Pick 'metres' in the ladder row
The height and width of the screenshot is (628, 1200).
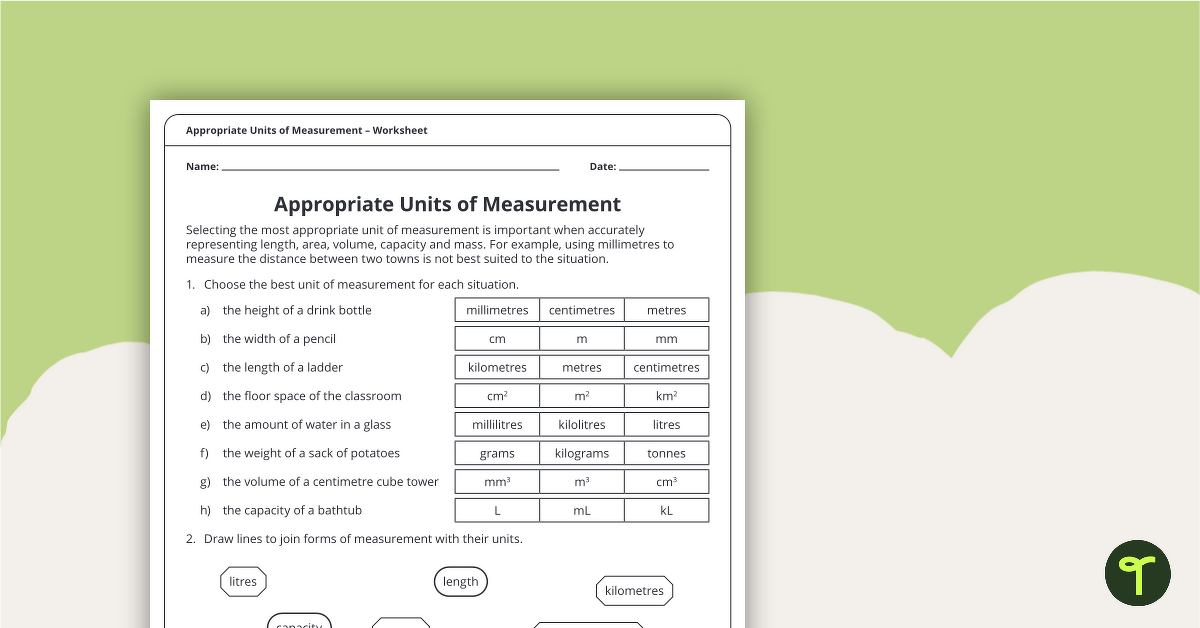[x=582, y=367]
